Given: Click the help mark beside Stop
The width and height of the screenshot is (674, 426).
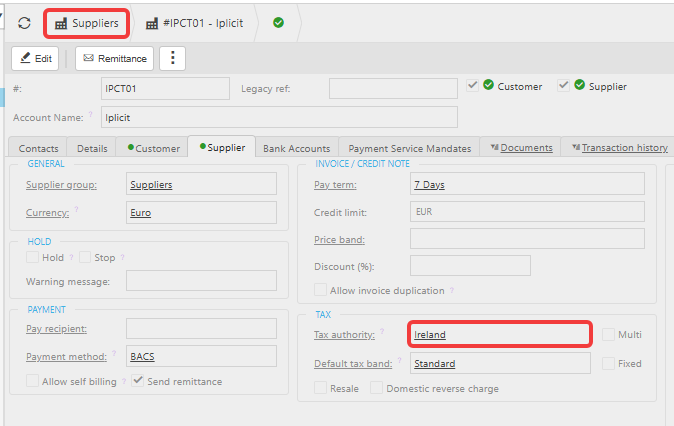Looking at the screenshot, I should pos(123,257).
